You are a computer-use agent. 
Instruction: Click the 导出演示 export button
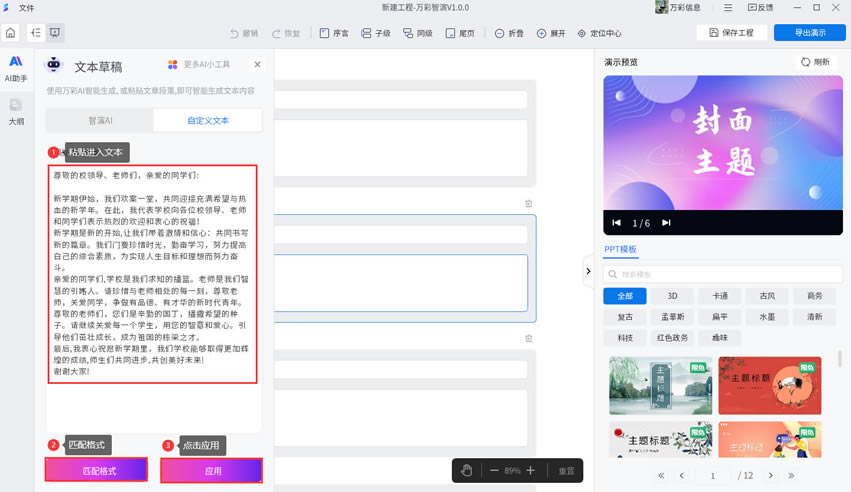(x=809, y=33)
